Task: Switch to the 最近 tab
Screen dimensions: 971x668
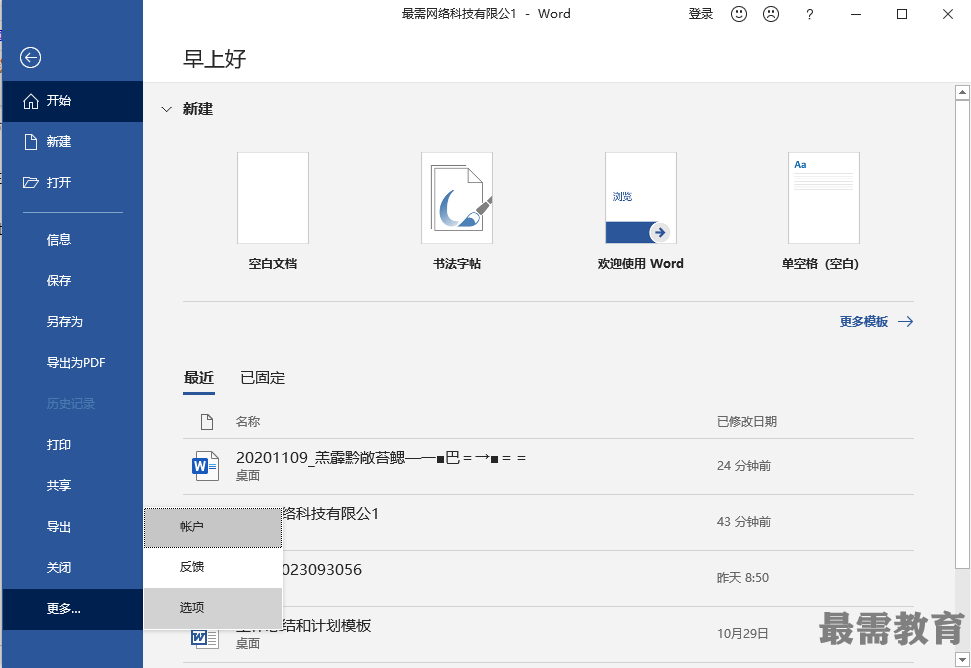Action: point(199,378)
